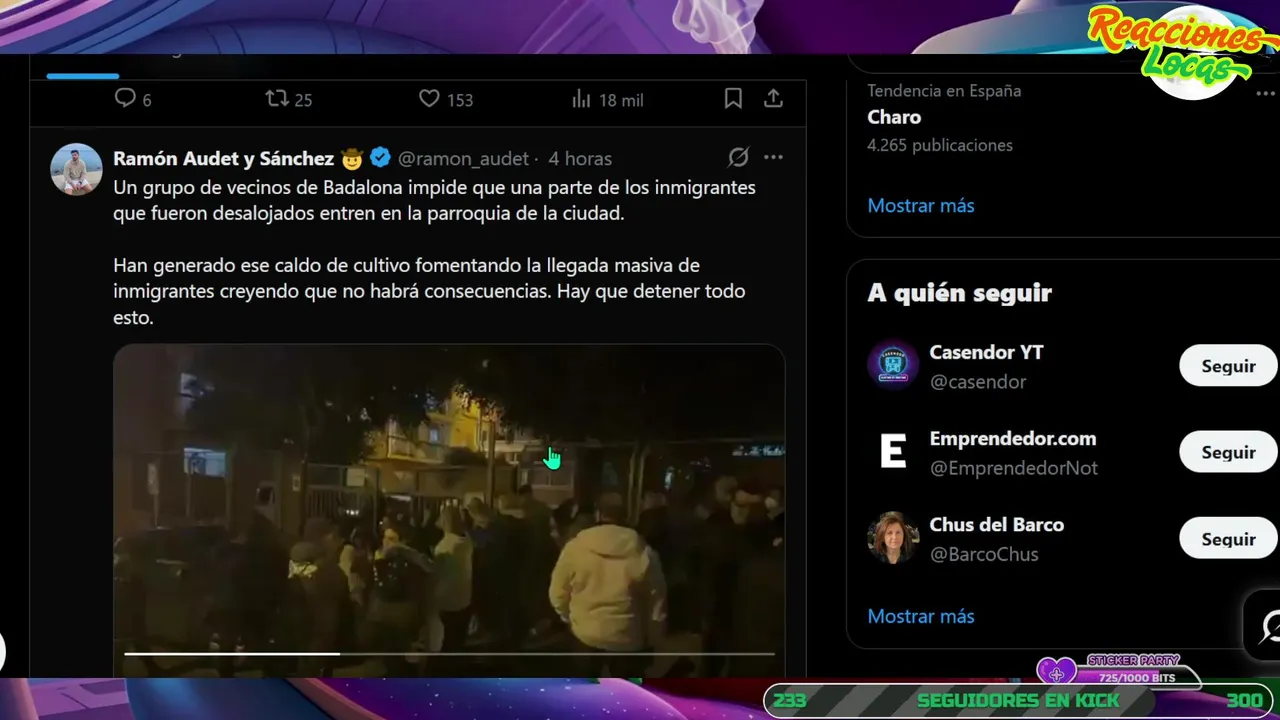Click the A quién seguir heading
The height and width of the screenshot is (720, 1280).
coord(960,293)
